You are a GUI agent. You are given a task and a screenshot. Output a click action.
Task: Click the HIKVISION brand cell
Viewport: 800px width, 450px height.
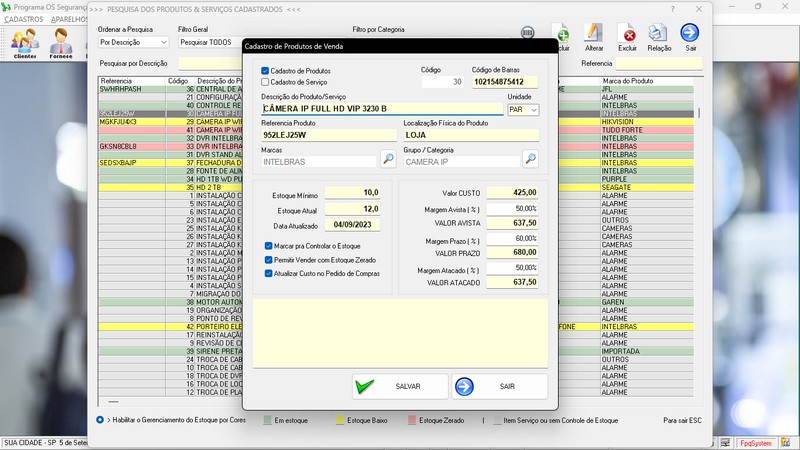click(x=646, y=122)
